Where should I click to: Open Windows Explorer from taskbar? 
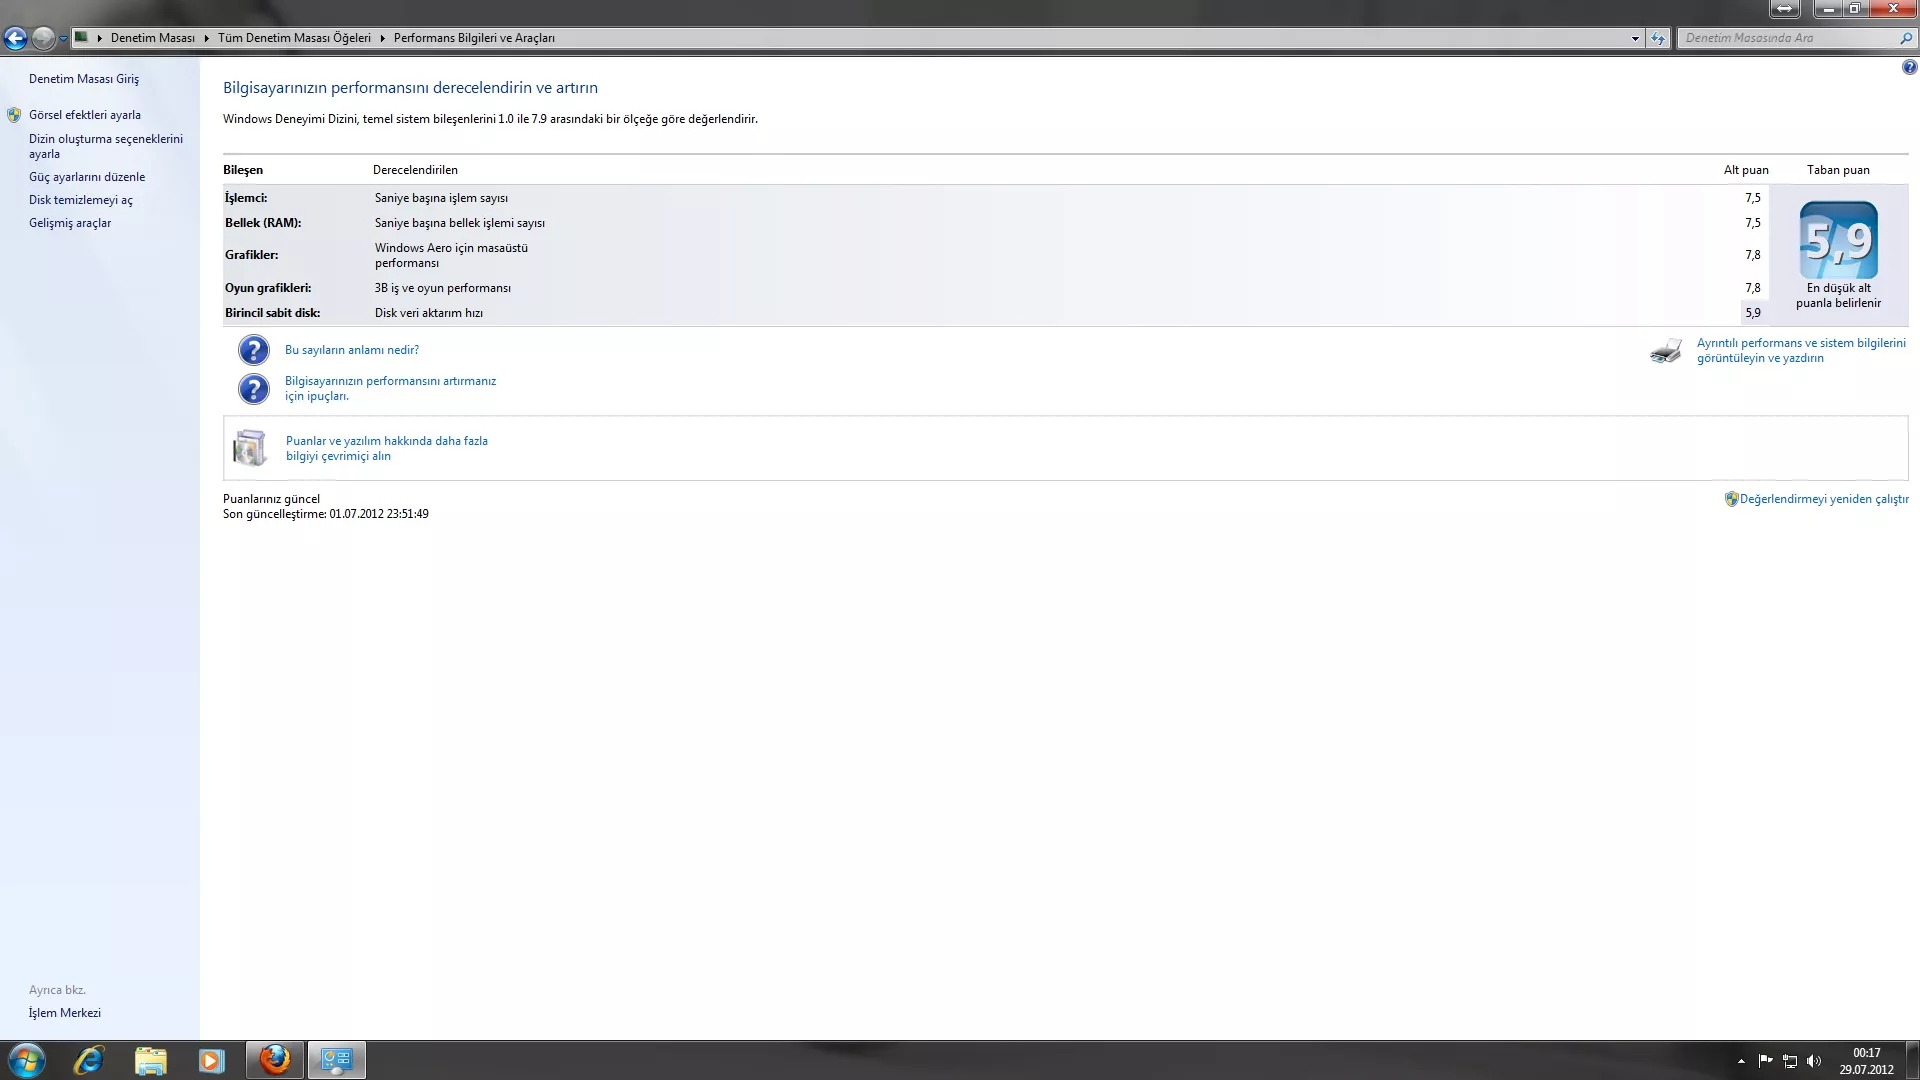(150, 1060)
